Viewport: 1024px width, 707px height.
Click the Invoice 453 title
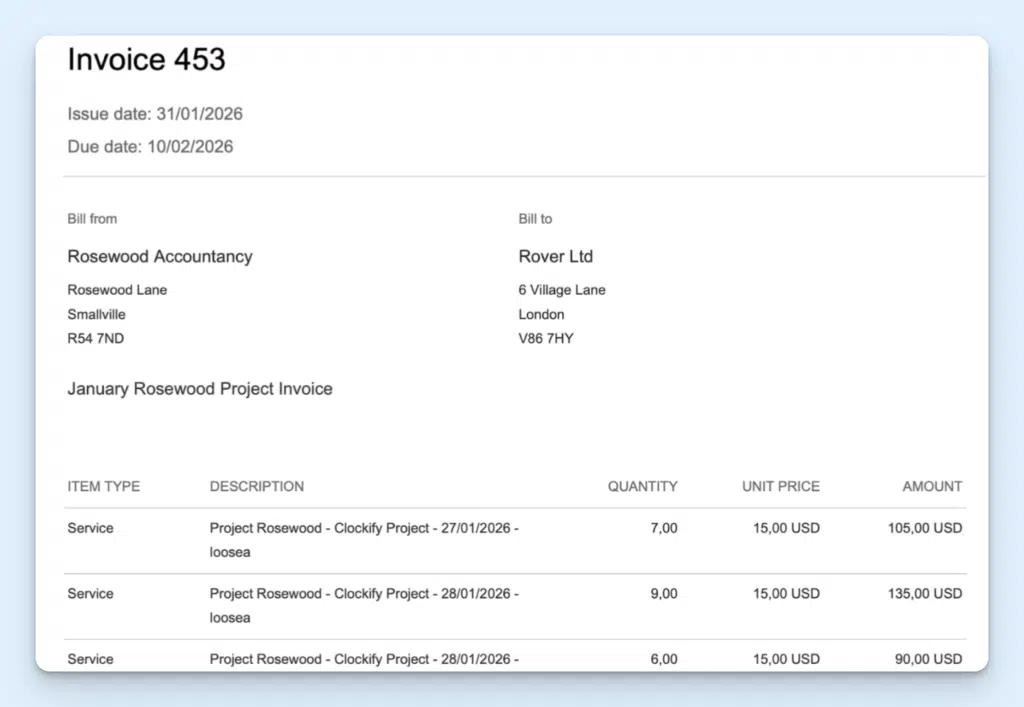146,60
